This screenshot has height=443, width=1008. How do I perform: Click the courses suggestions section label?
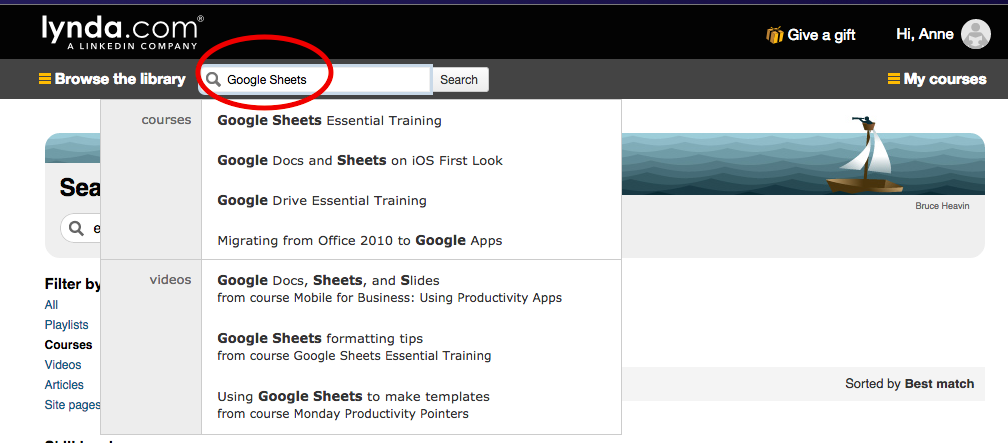click(x=166, y=120)
